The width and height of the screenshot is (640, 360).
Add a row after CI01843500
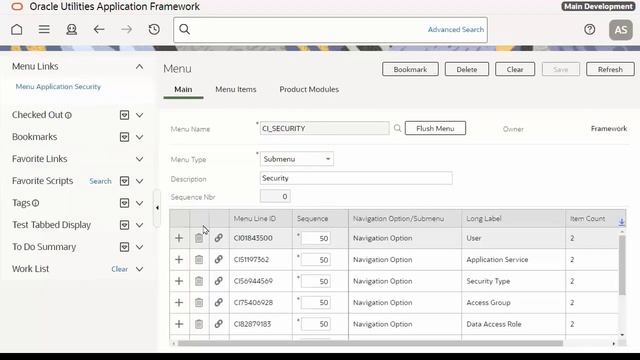[179, 238]
